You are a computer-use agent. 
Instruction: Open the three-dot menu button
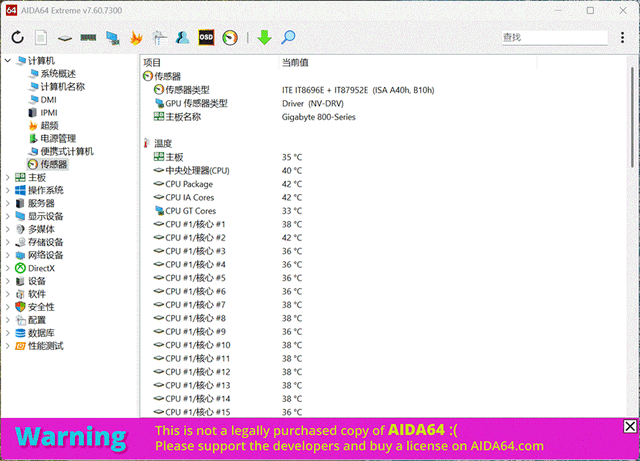tap(622, 38)
